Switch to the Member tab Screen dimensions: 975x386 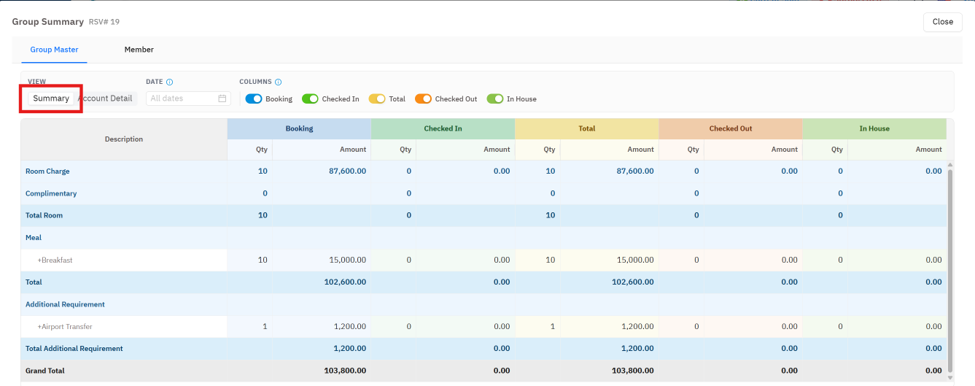click(139, 50)
